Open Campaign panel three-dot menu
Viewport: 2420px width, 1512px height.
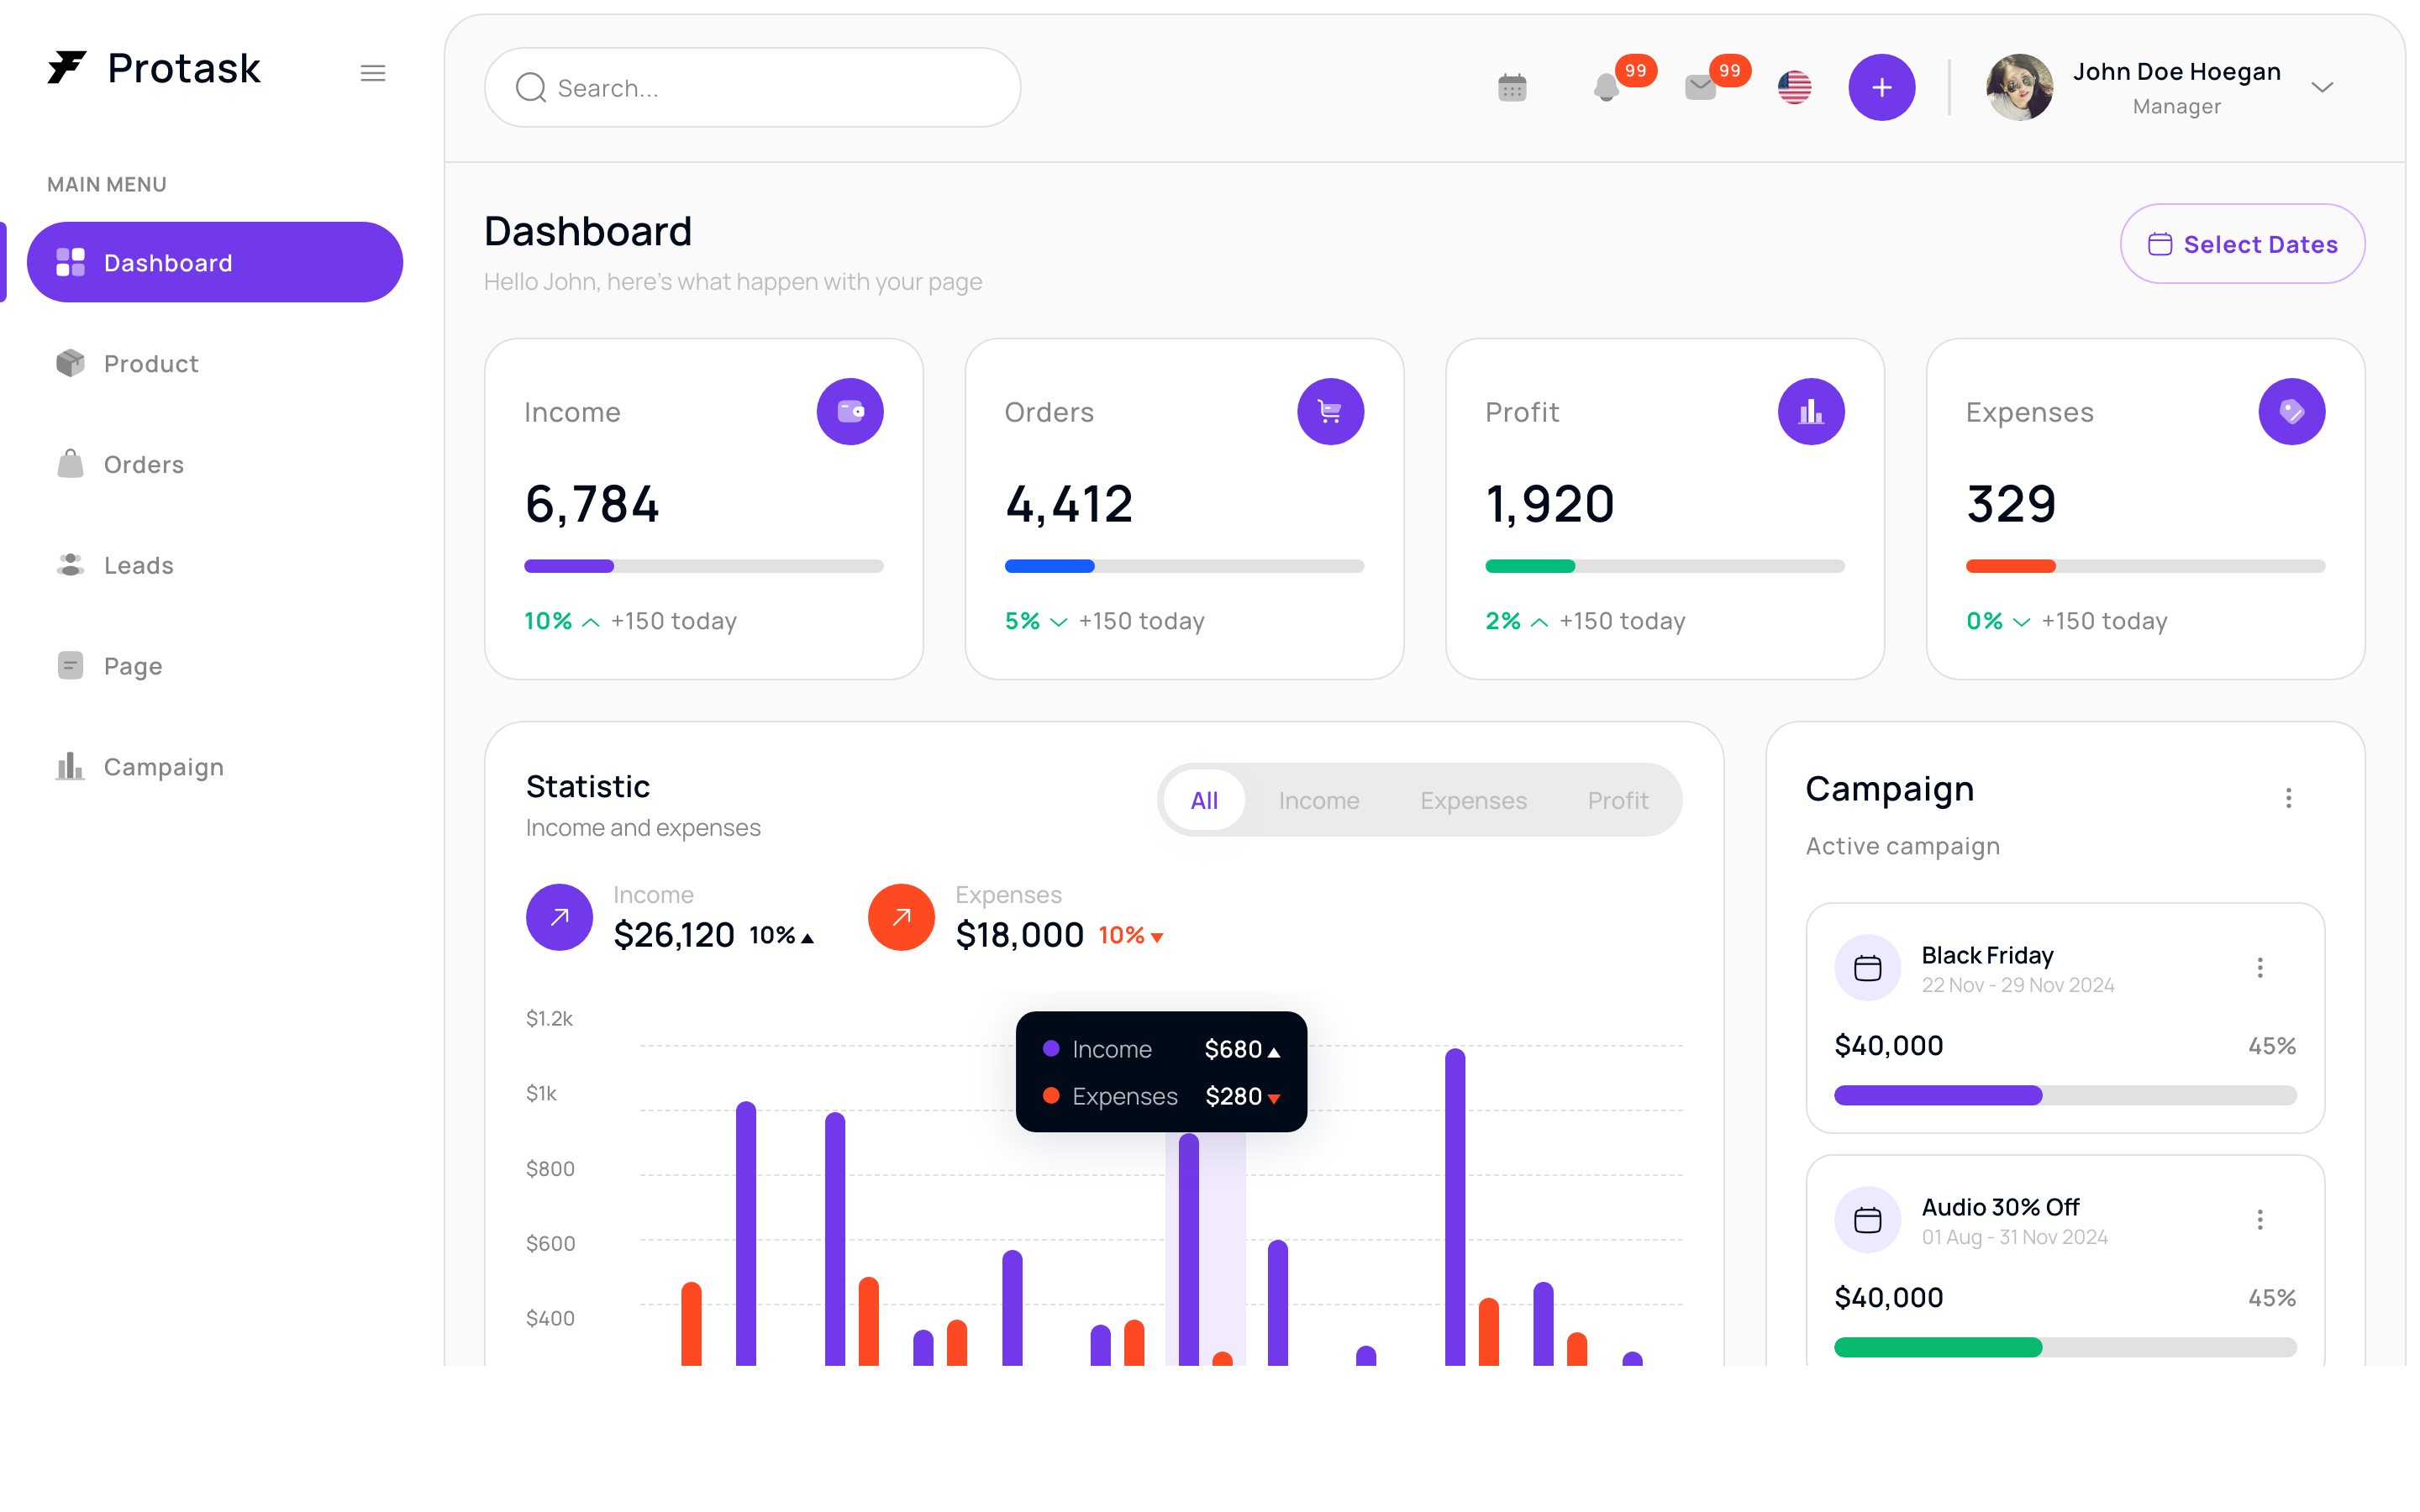pyautogui.click(x=2288, y=798)
